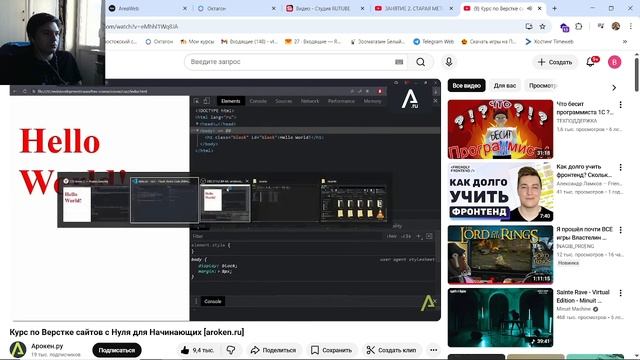The height and width of the screenshot is (360, 640).
Task: Open YouTube notifications bell
Action: click(591, 62)
